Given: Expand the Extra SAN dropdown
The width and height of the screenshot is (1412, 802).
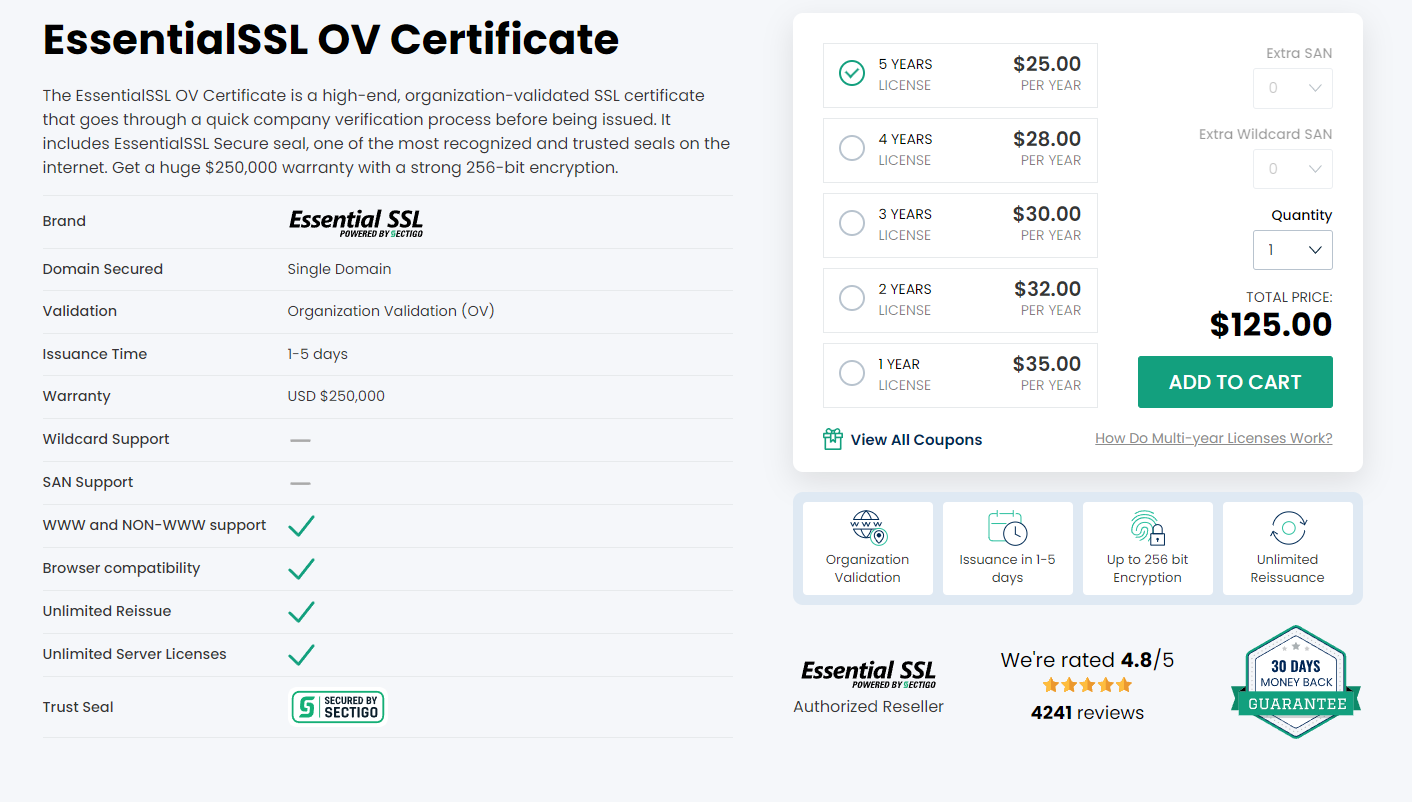Looking at the screenshot, I should click(1292, 88).
